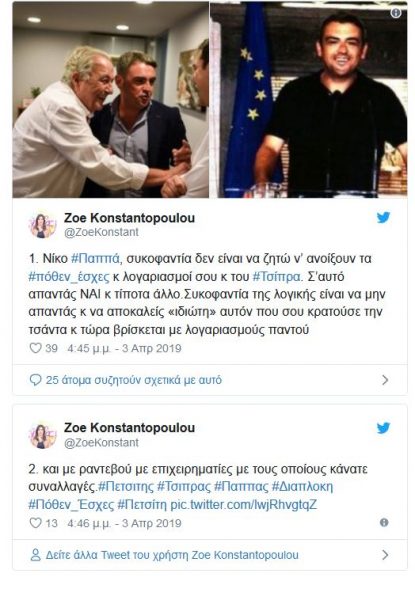Click the Twitter bird icon in first tweet
This screenshot has width=415, height=600.
click(383, 217)
